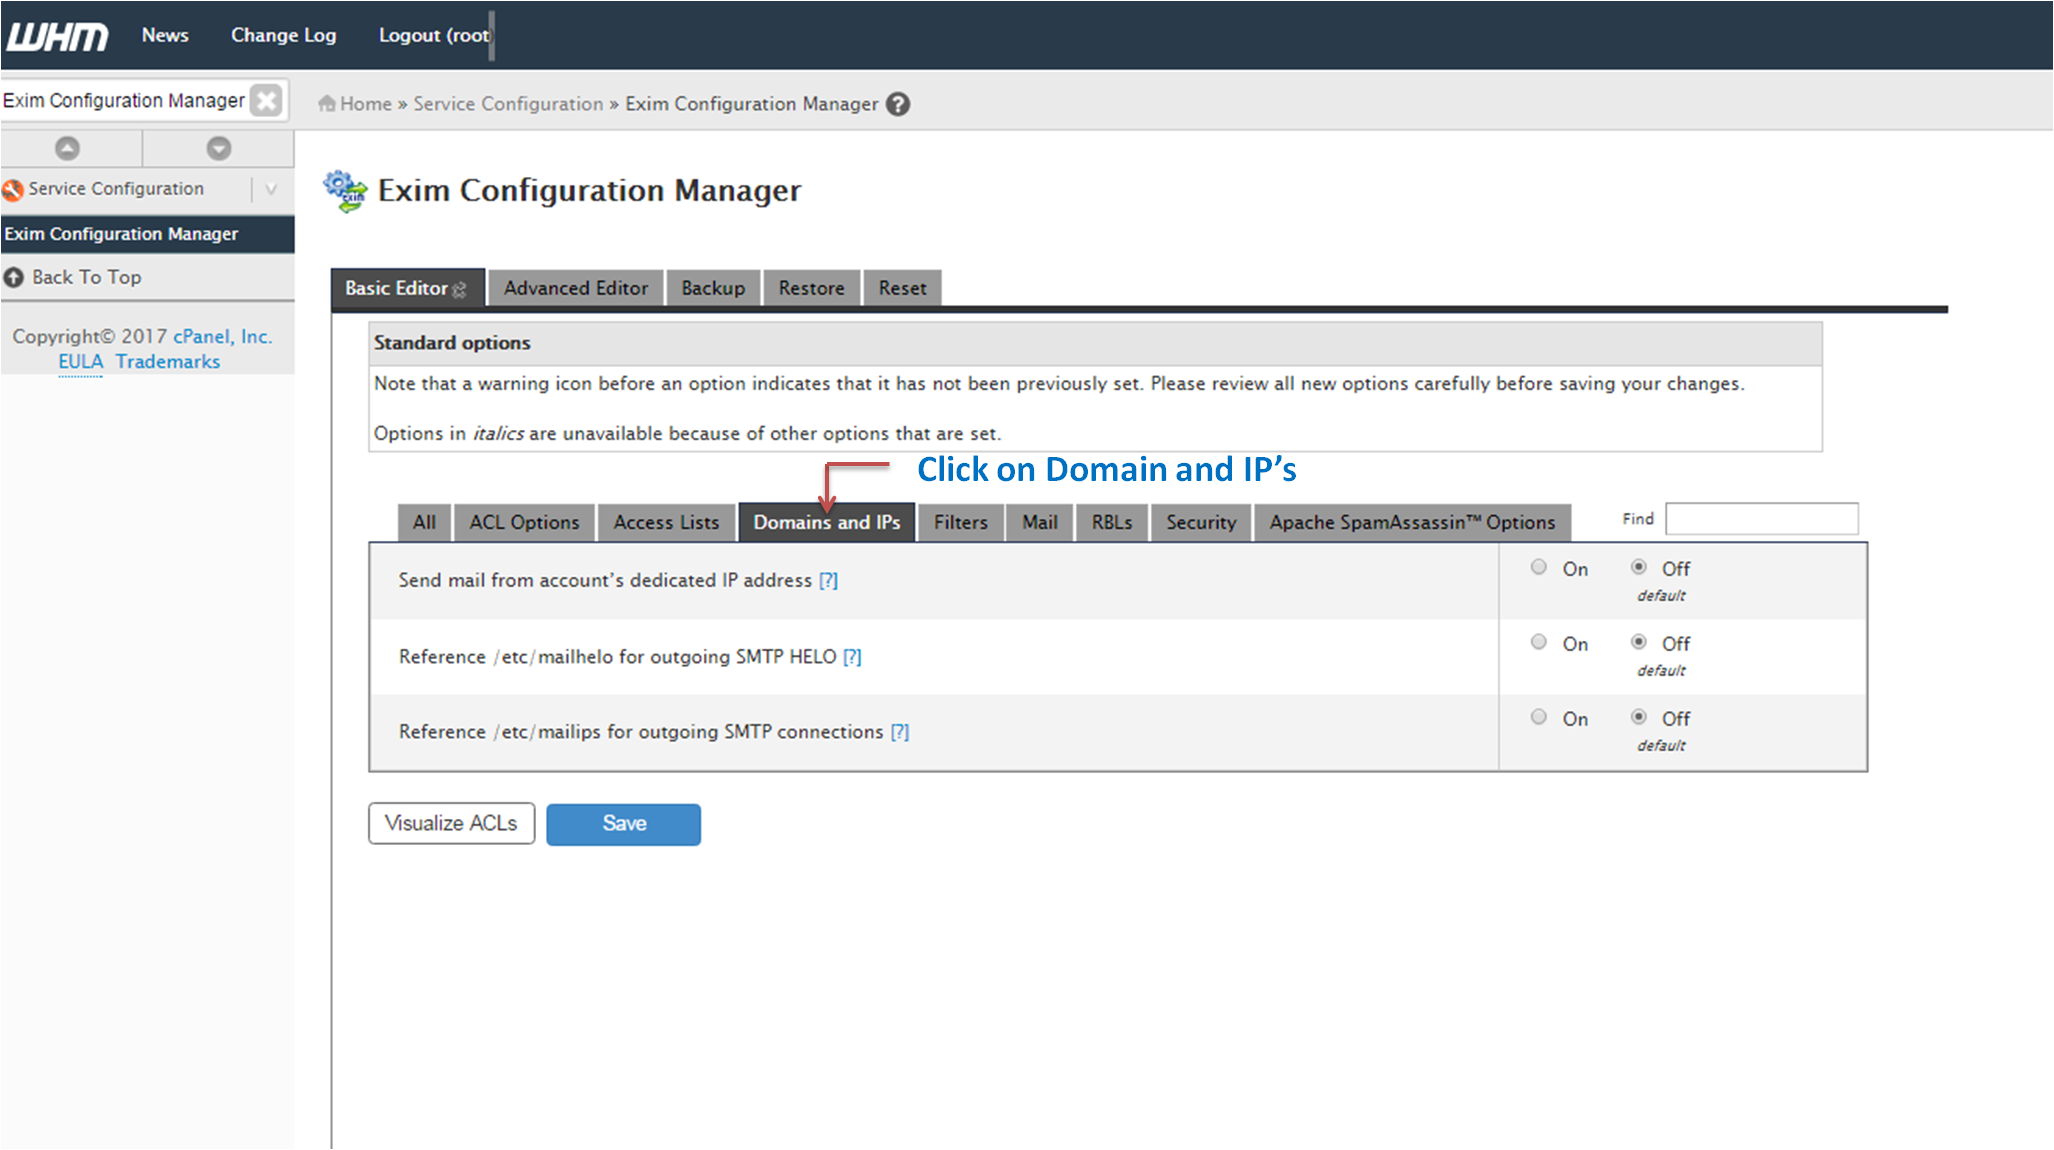Click the Save button
This screenshot has height=1150, width=2054.
coord(624,824)
